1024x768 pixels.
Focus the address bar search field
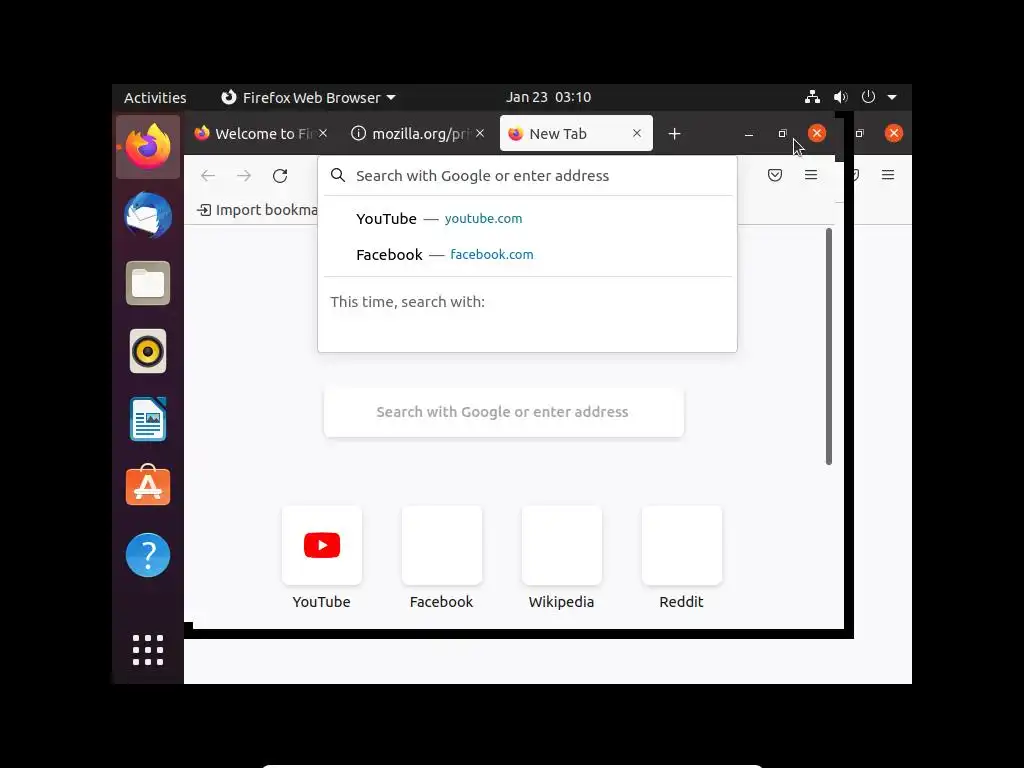click(x=528, y=176)
